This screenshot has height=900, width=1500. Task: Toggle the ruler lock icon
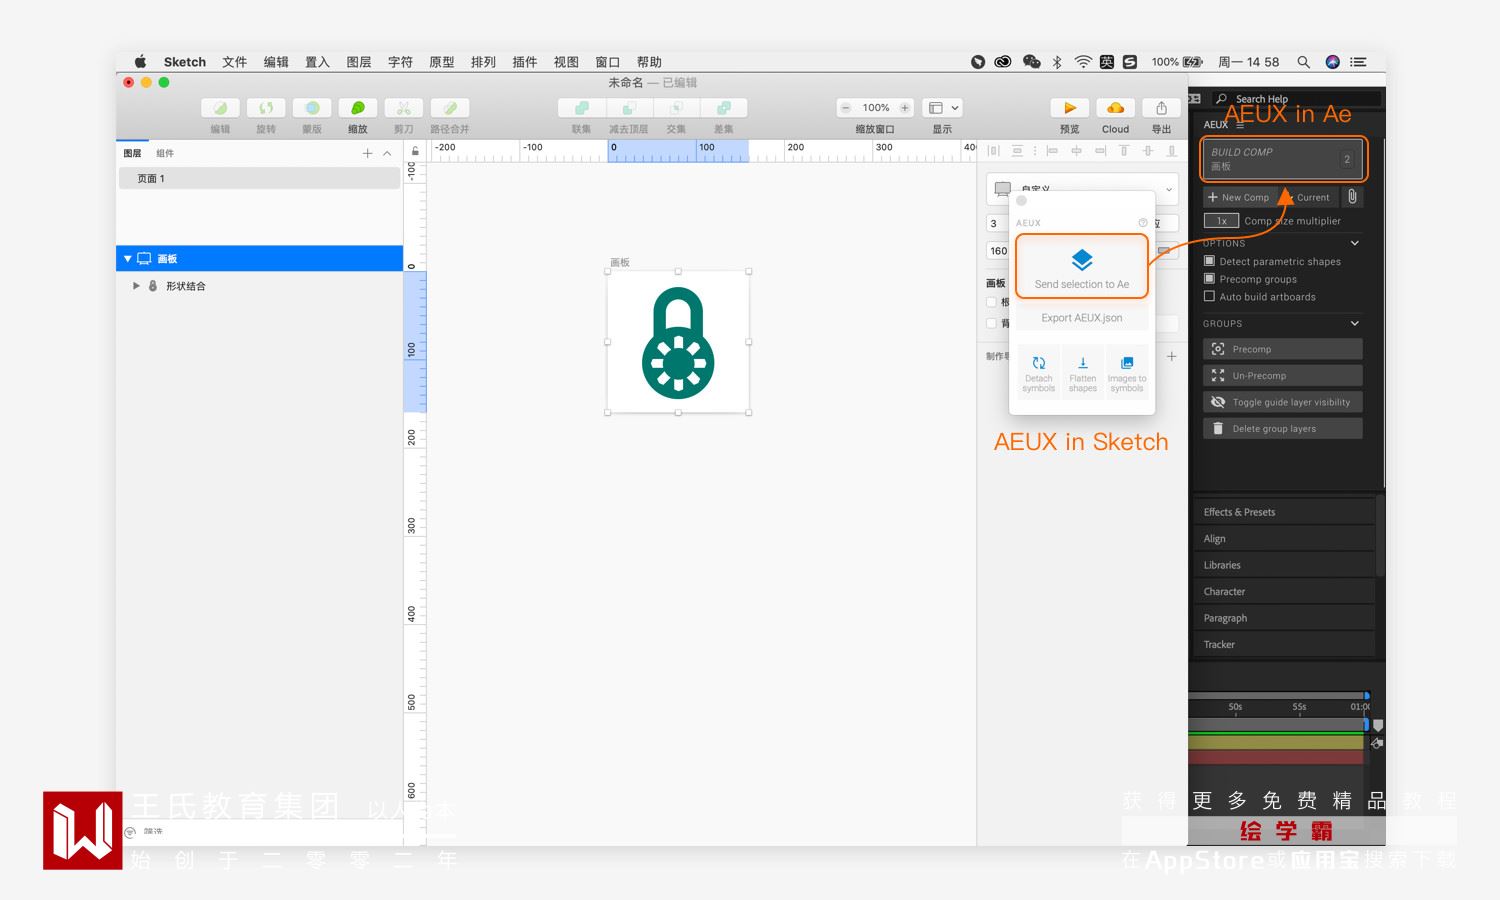(415, 151)
